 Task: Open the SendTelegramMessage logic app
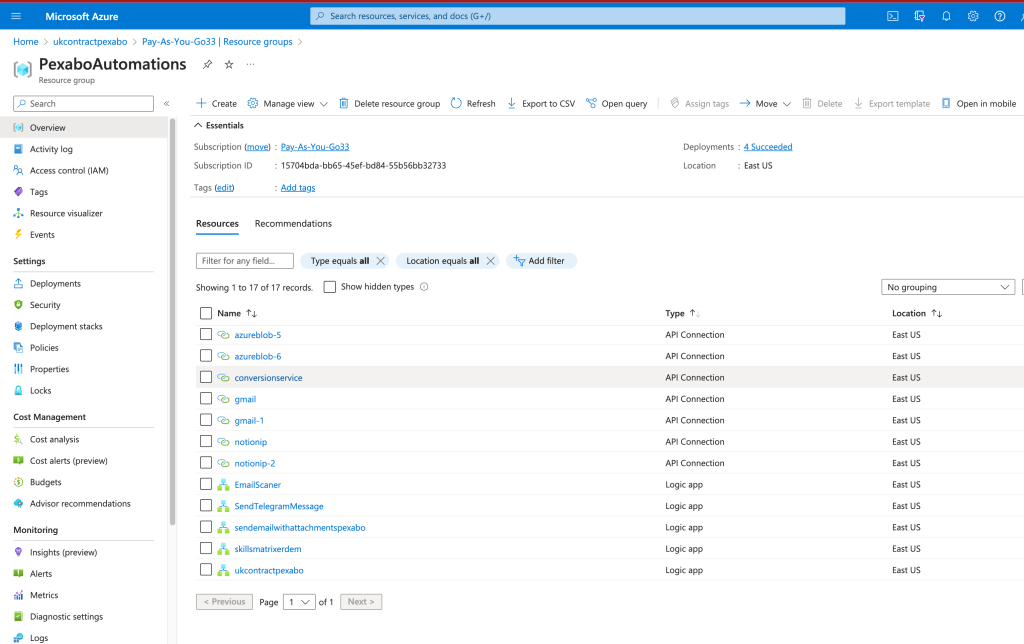[x=279, y=506]
